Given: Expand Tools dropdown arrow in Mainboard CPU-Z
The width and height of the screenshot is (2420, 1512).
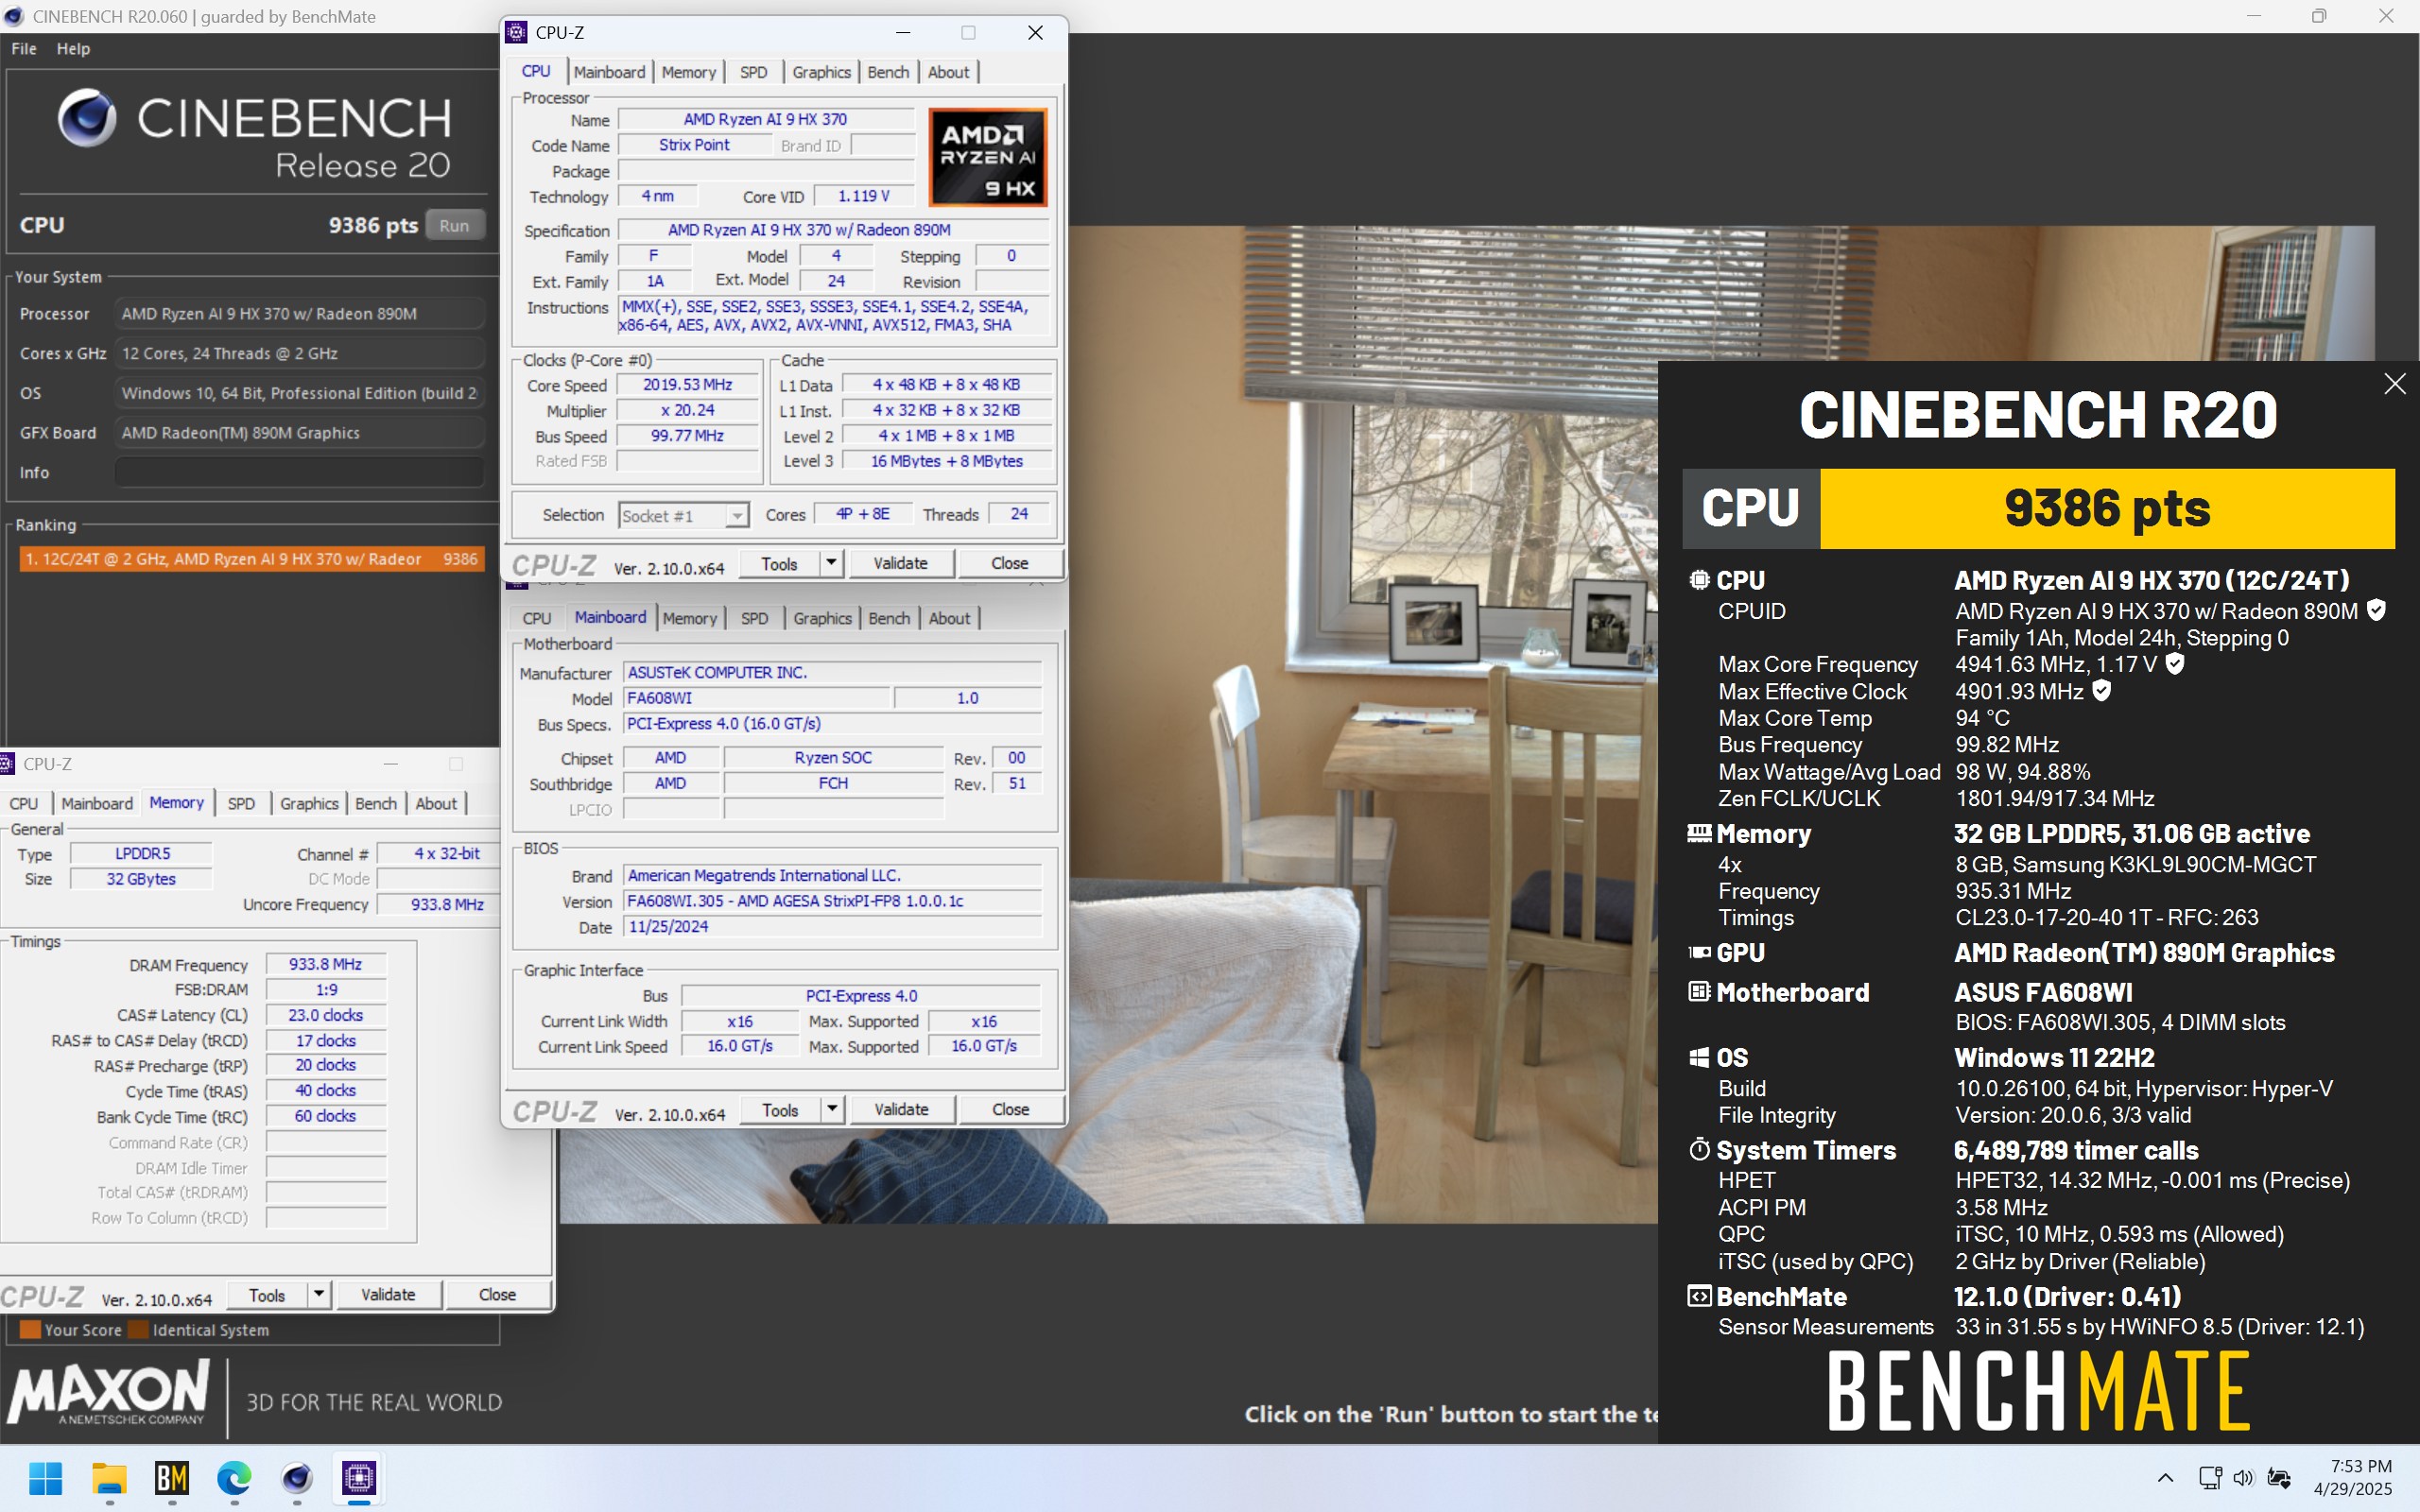Looking at the screenshot, I should pyautogui.click(x=833, y=1109).
